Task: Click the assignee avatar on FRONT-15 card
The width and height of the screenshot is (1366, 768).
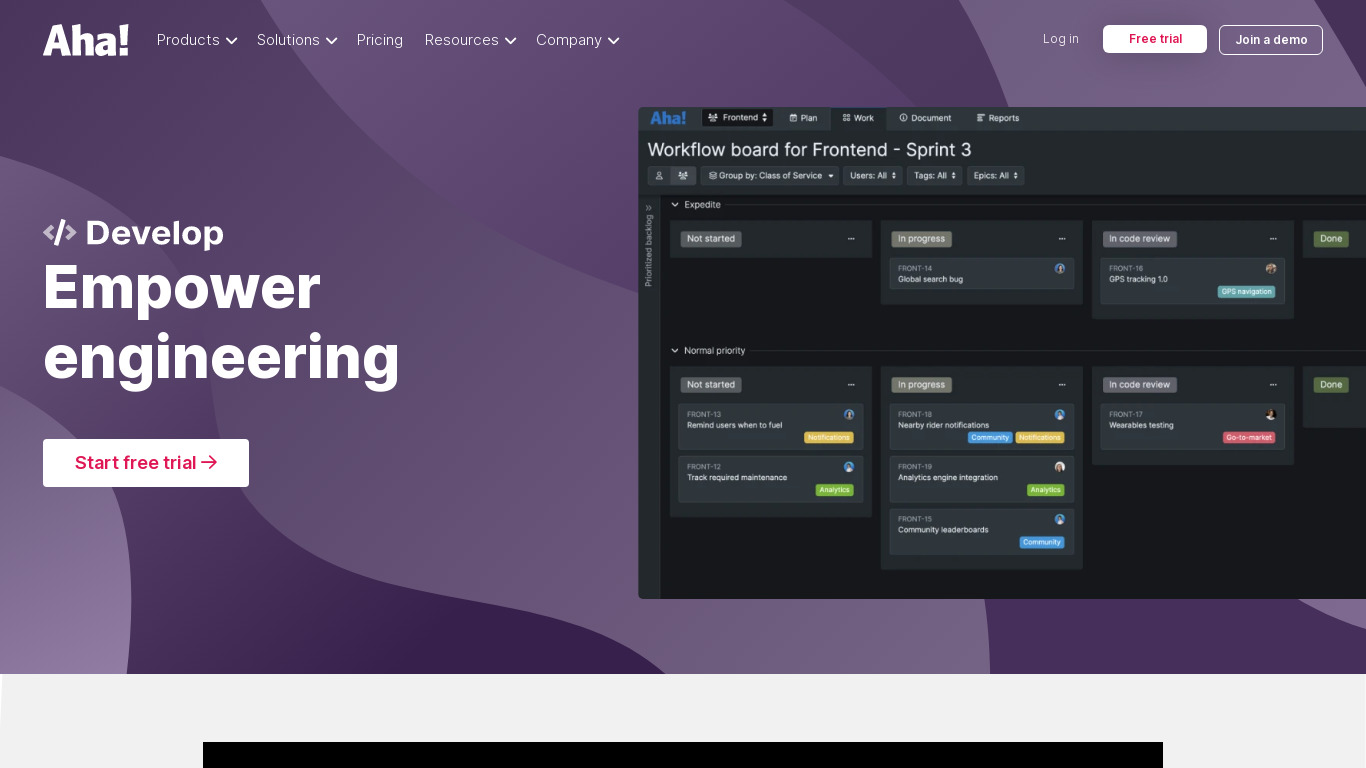Action: (x=1060, y=519)
